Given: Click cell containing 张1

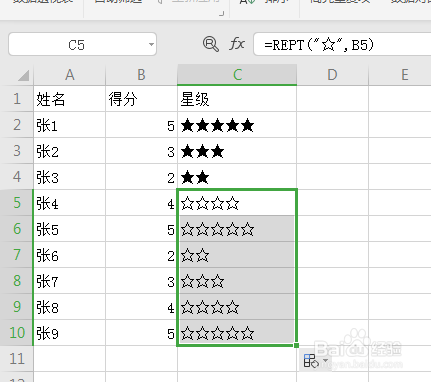Looking at the screenshot, I should pos(70,125).
